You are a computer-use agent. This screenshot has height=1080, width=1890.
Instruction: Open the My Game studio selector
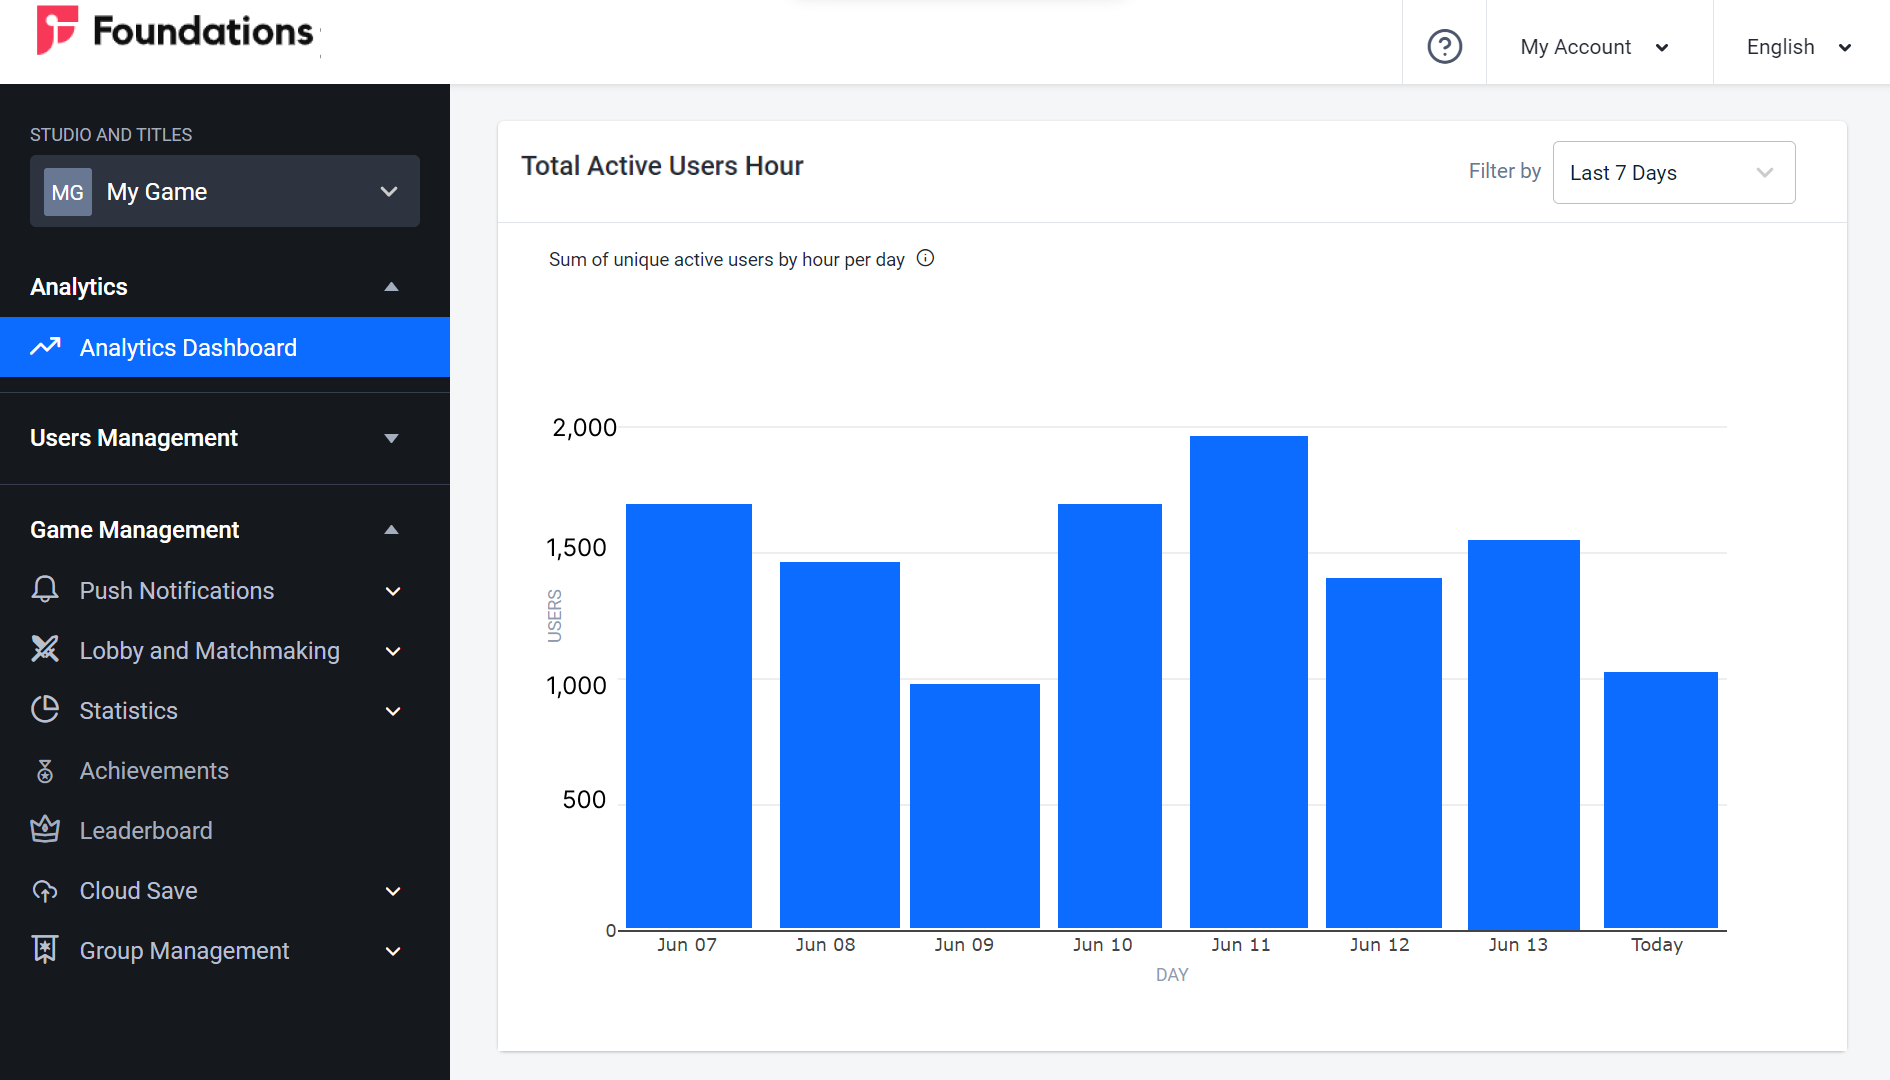coord(225,191)
